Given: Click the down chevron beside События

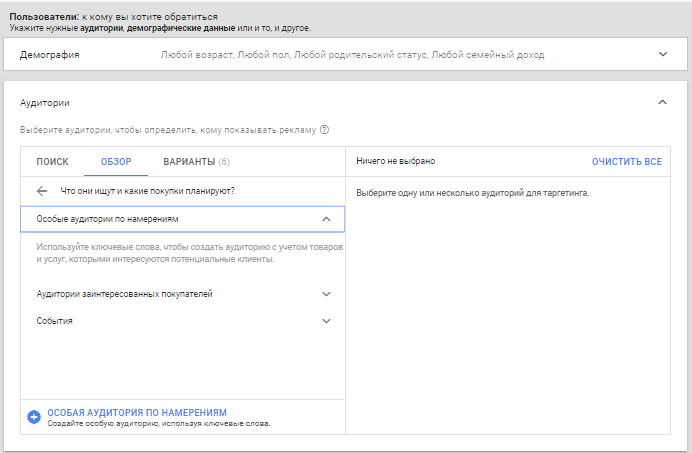Looking at the screenshot, I should [326, 321].
